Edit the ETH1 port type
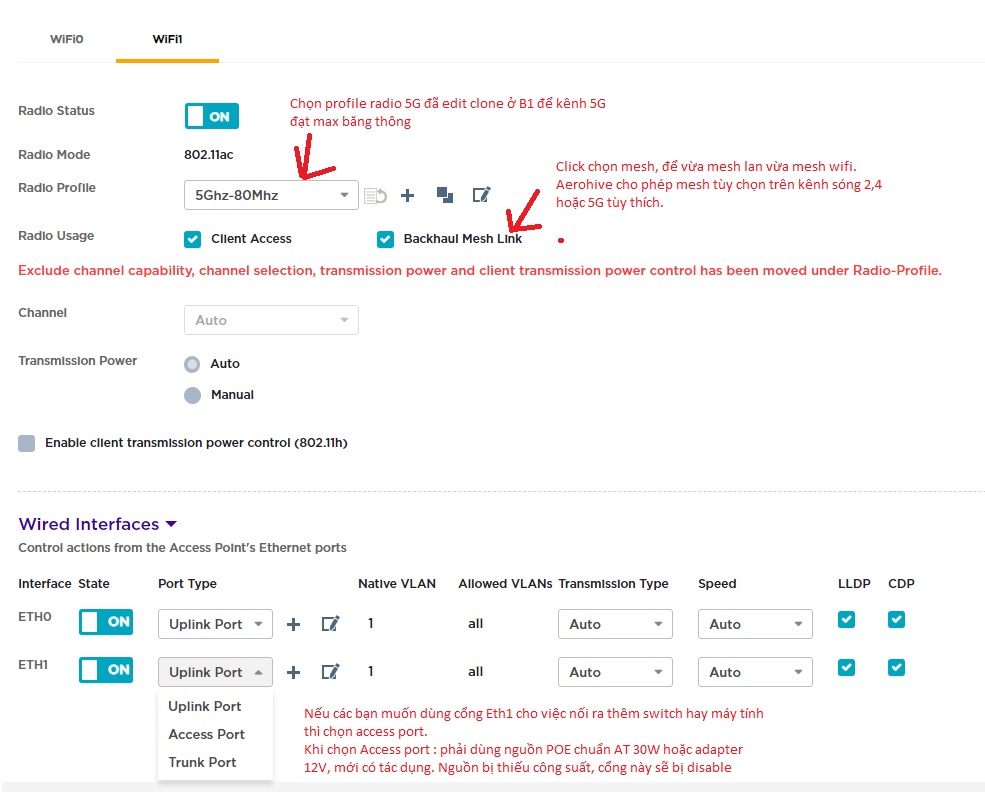The width and height of the screenshot is (985, 792). click(330, 672)
